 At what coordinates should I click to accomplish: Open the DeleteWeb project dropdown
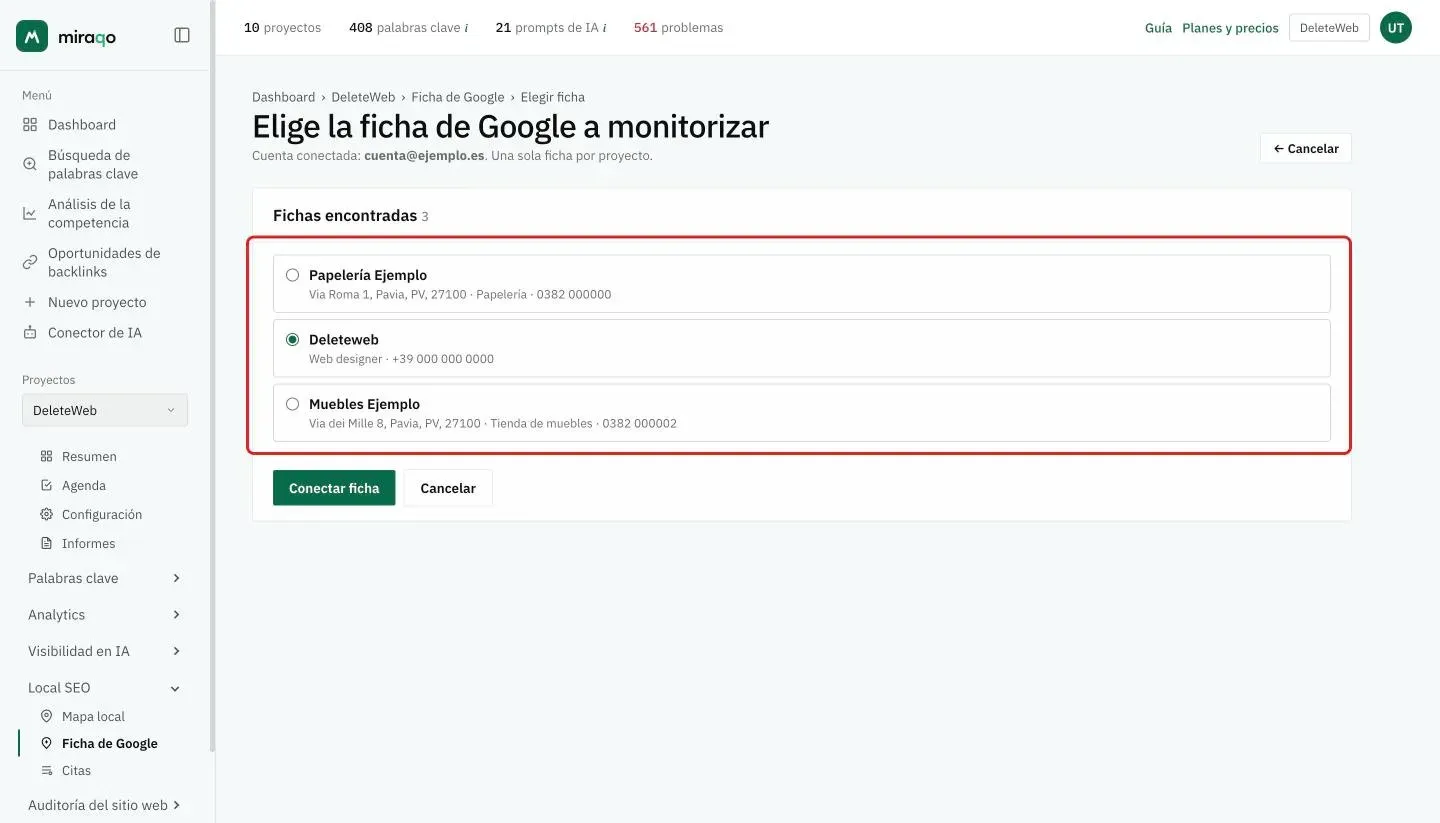click(x=105, y=411)
